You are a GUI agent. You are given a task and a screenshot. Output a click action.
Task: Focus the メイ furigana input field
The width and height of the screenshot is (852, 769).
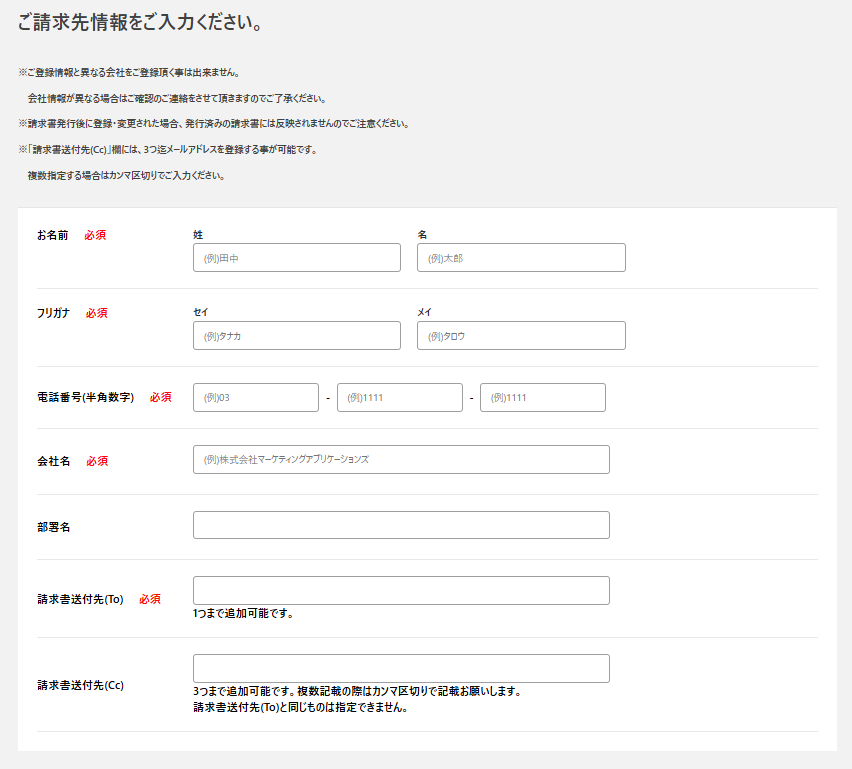tap(521, 336)
